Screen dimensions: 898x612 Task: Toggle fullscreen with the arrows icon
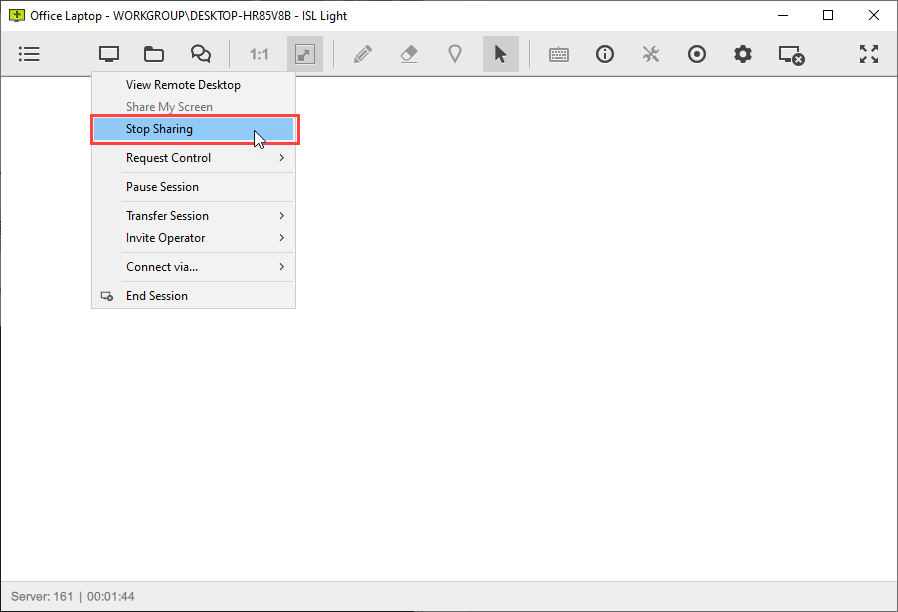[x=869, y=54]
